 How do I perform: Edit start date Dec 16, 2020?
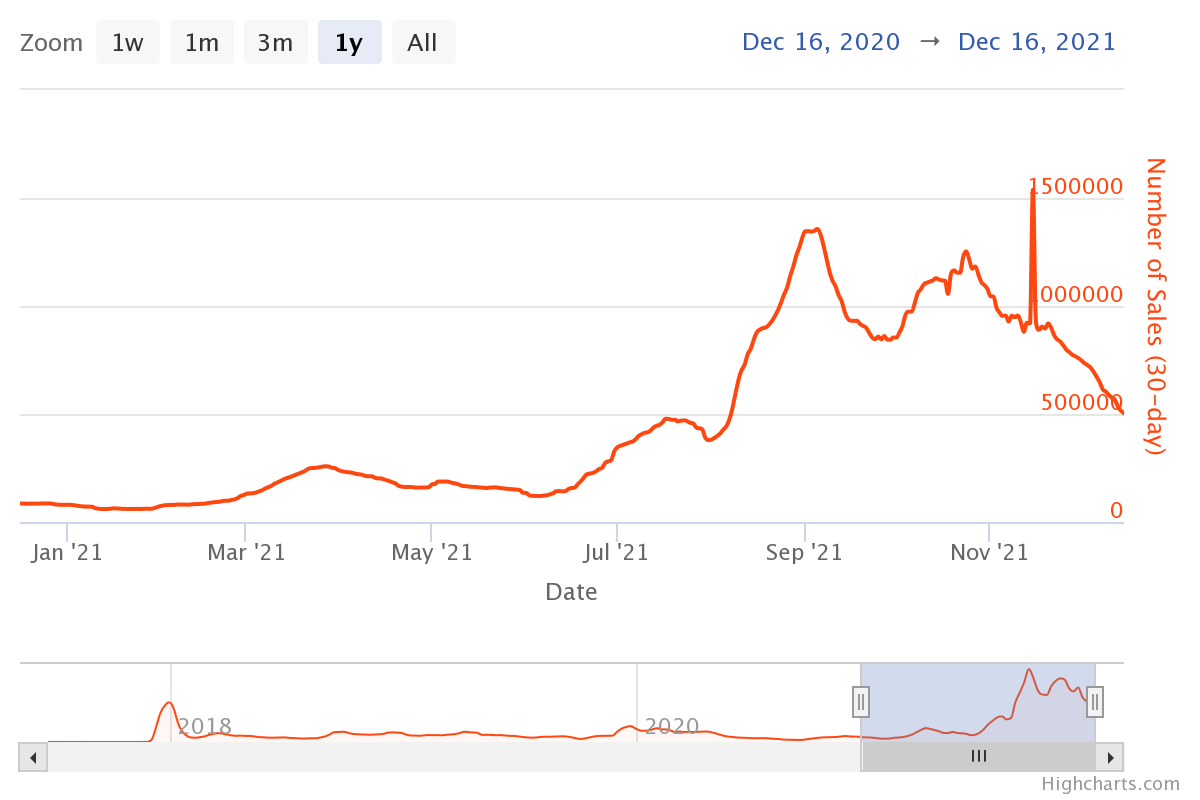(x=821, y=42)
